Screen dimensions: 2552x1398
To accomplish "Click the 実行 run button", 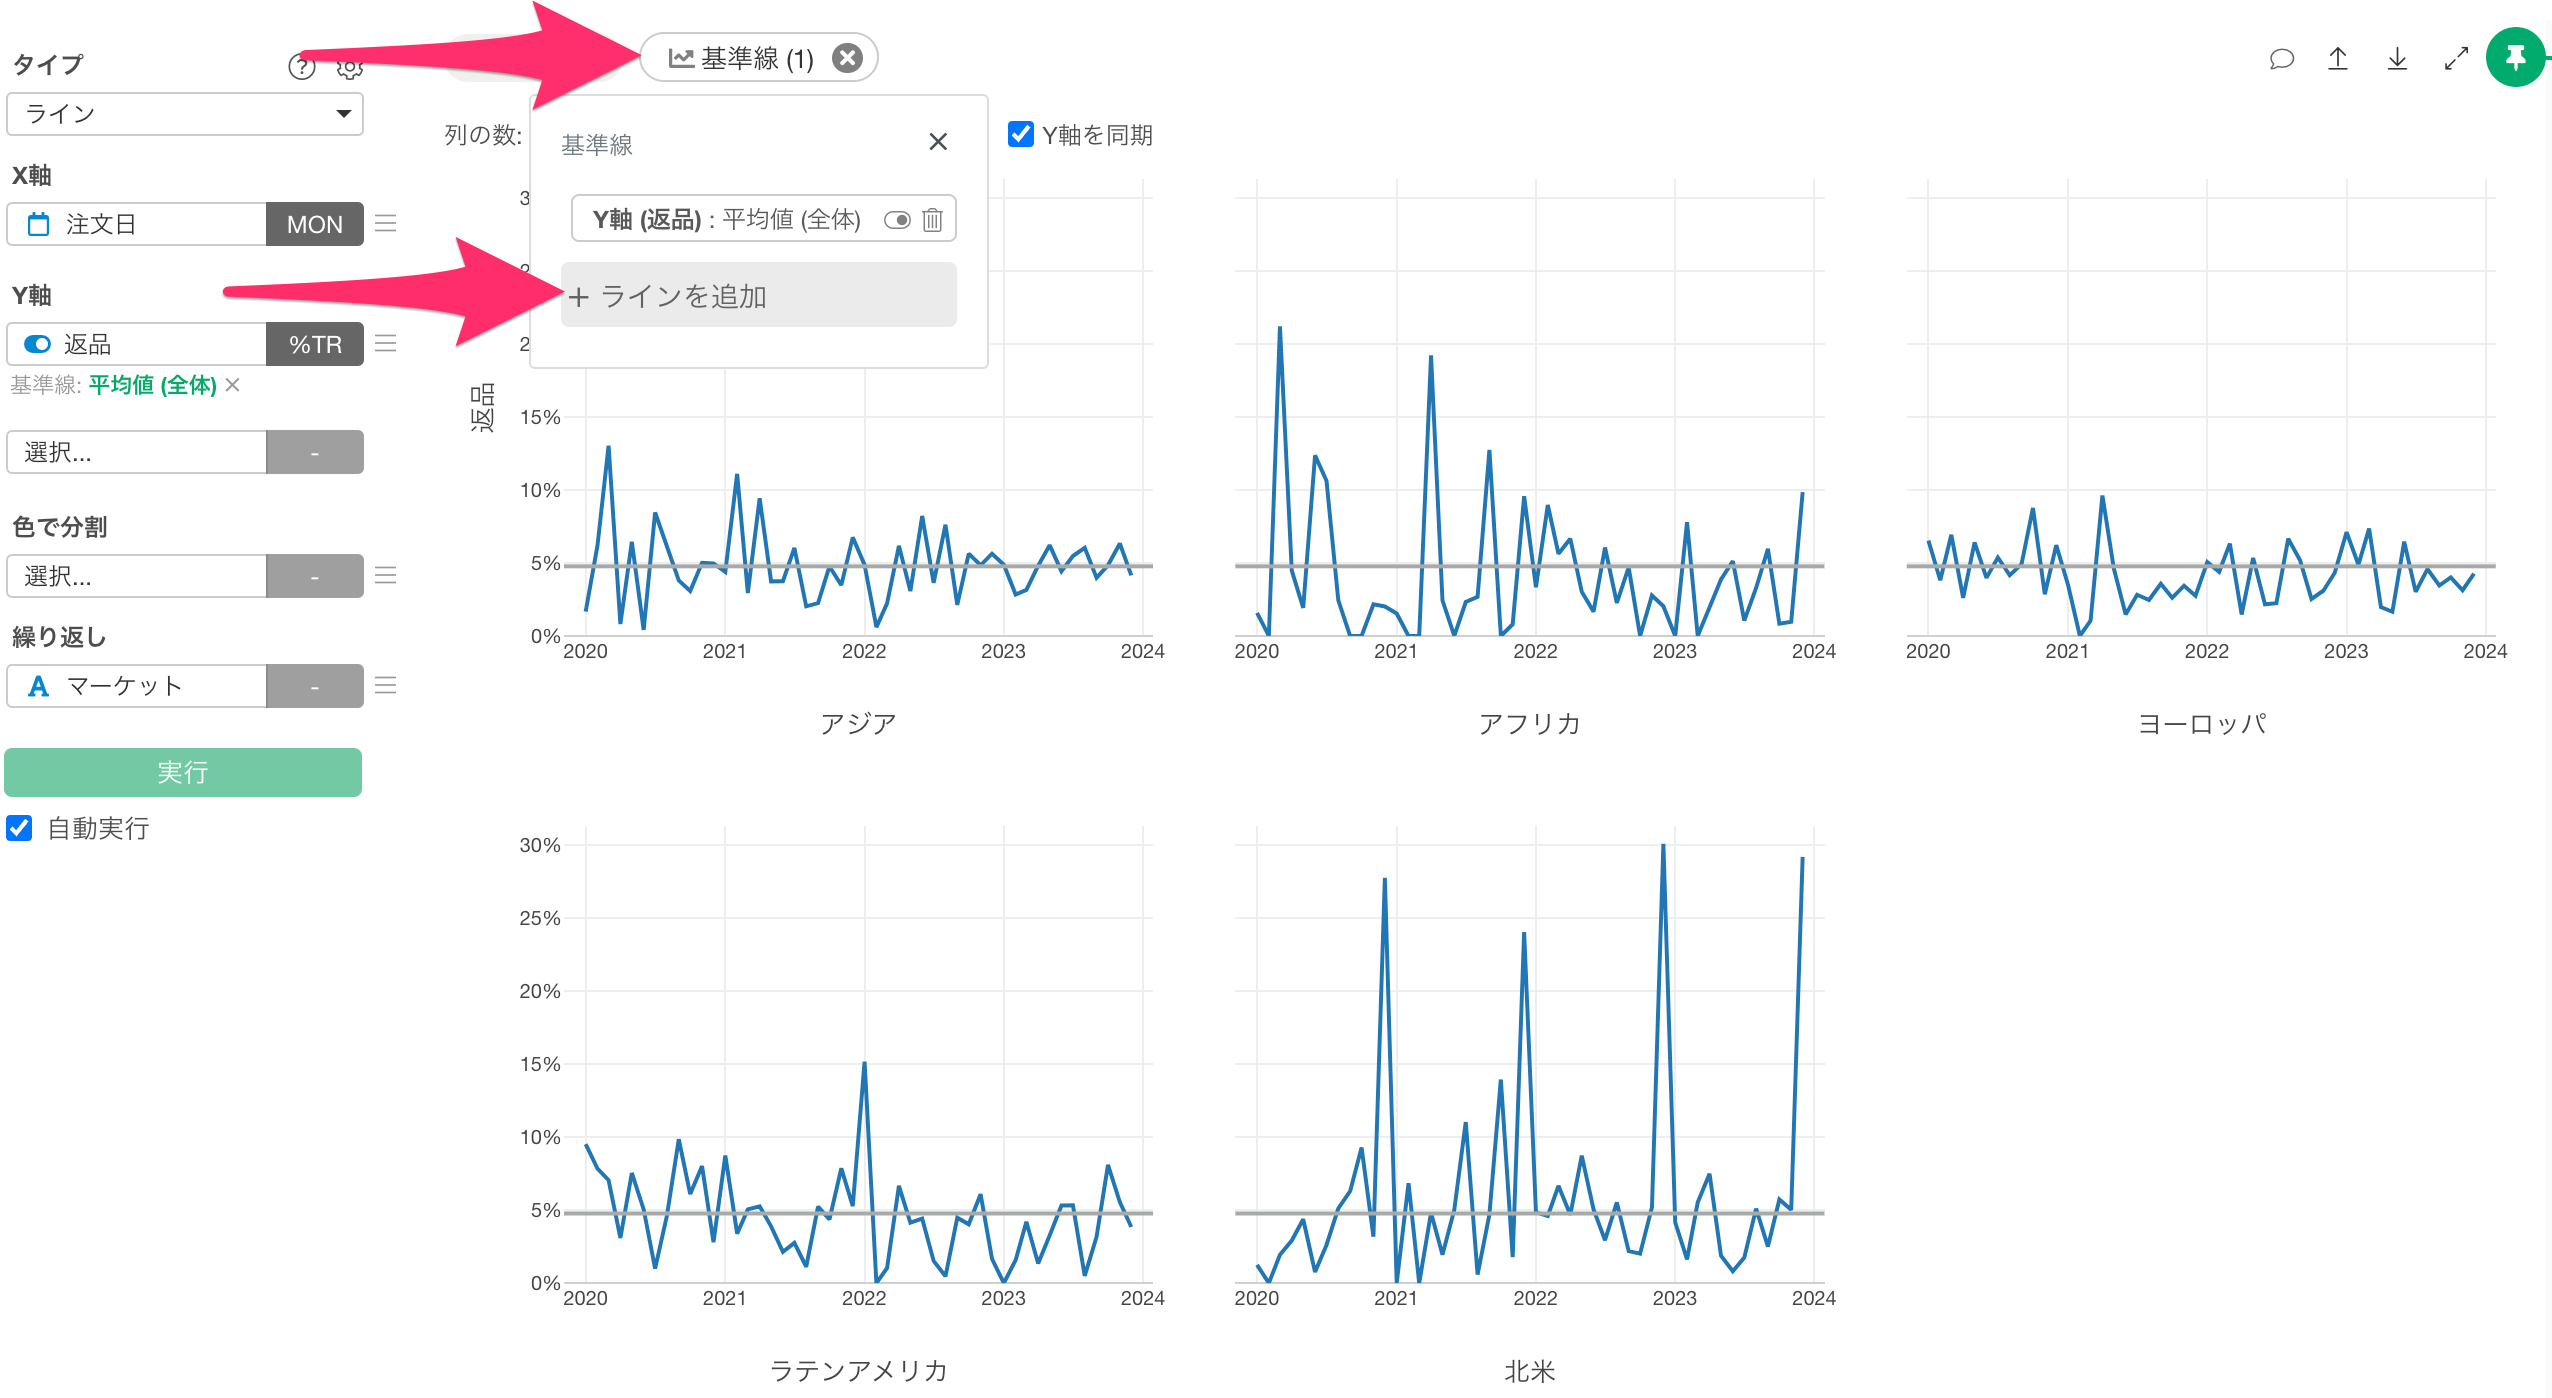I will click(183, 772).
